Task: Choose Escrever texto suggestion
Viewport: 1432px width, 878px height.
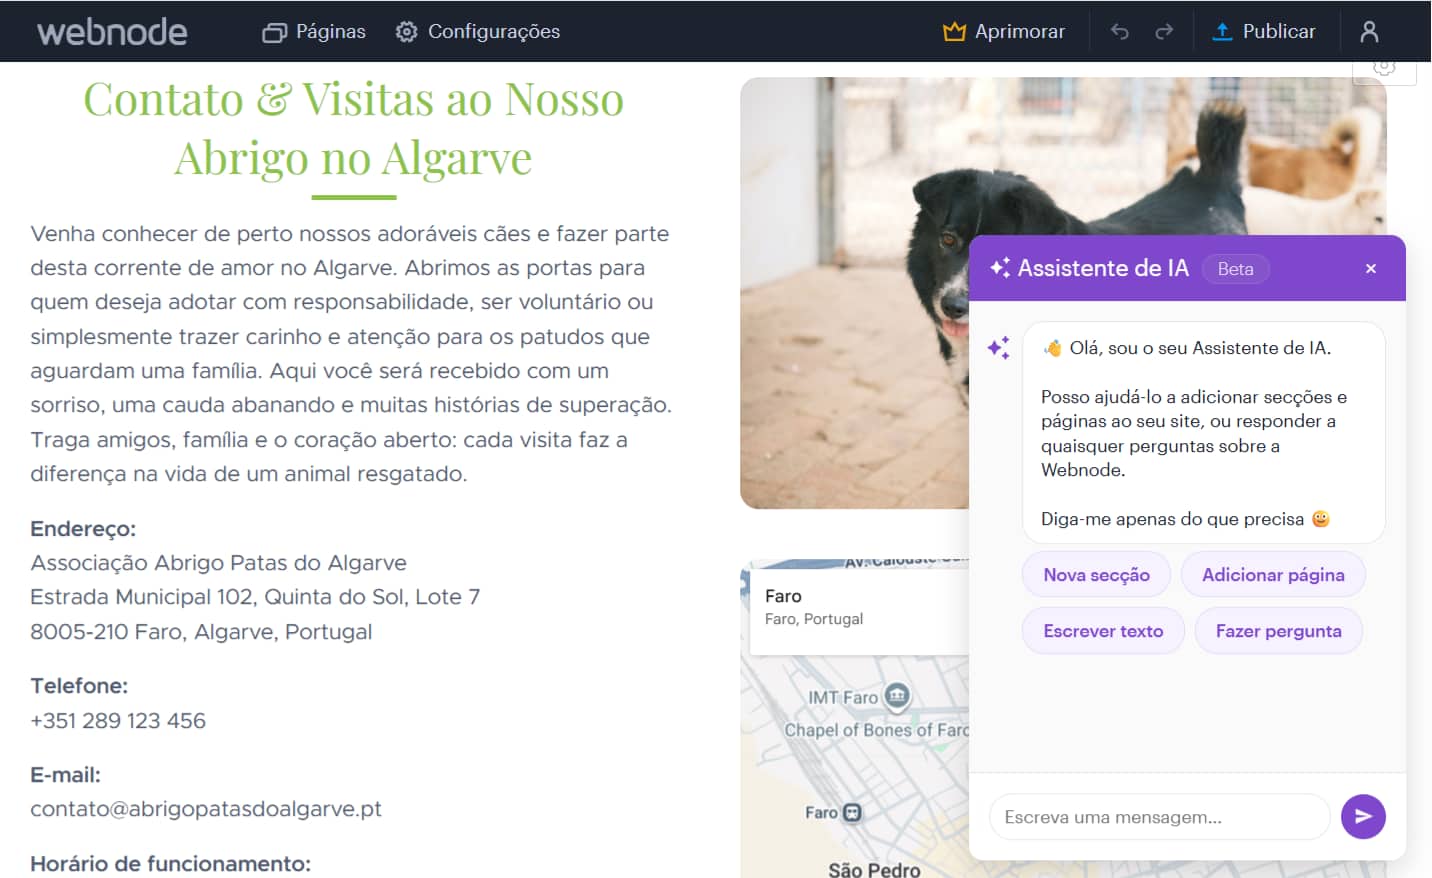Action: click(x=1103, y=631)
